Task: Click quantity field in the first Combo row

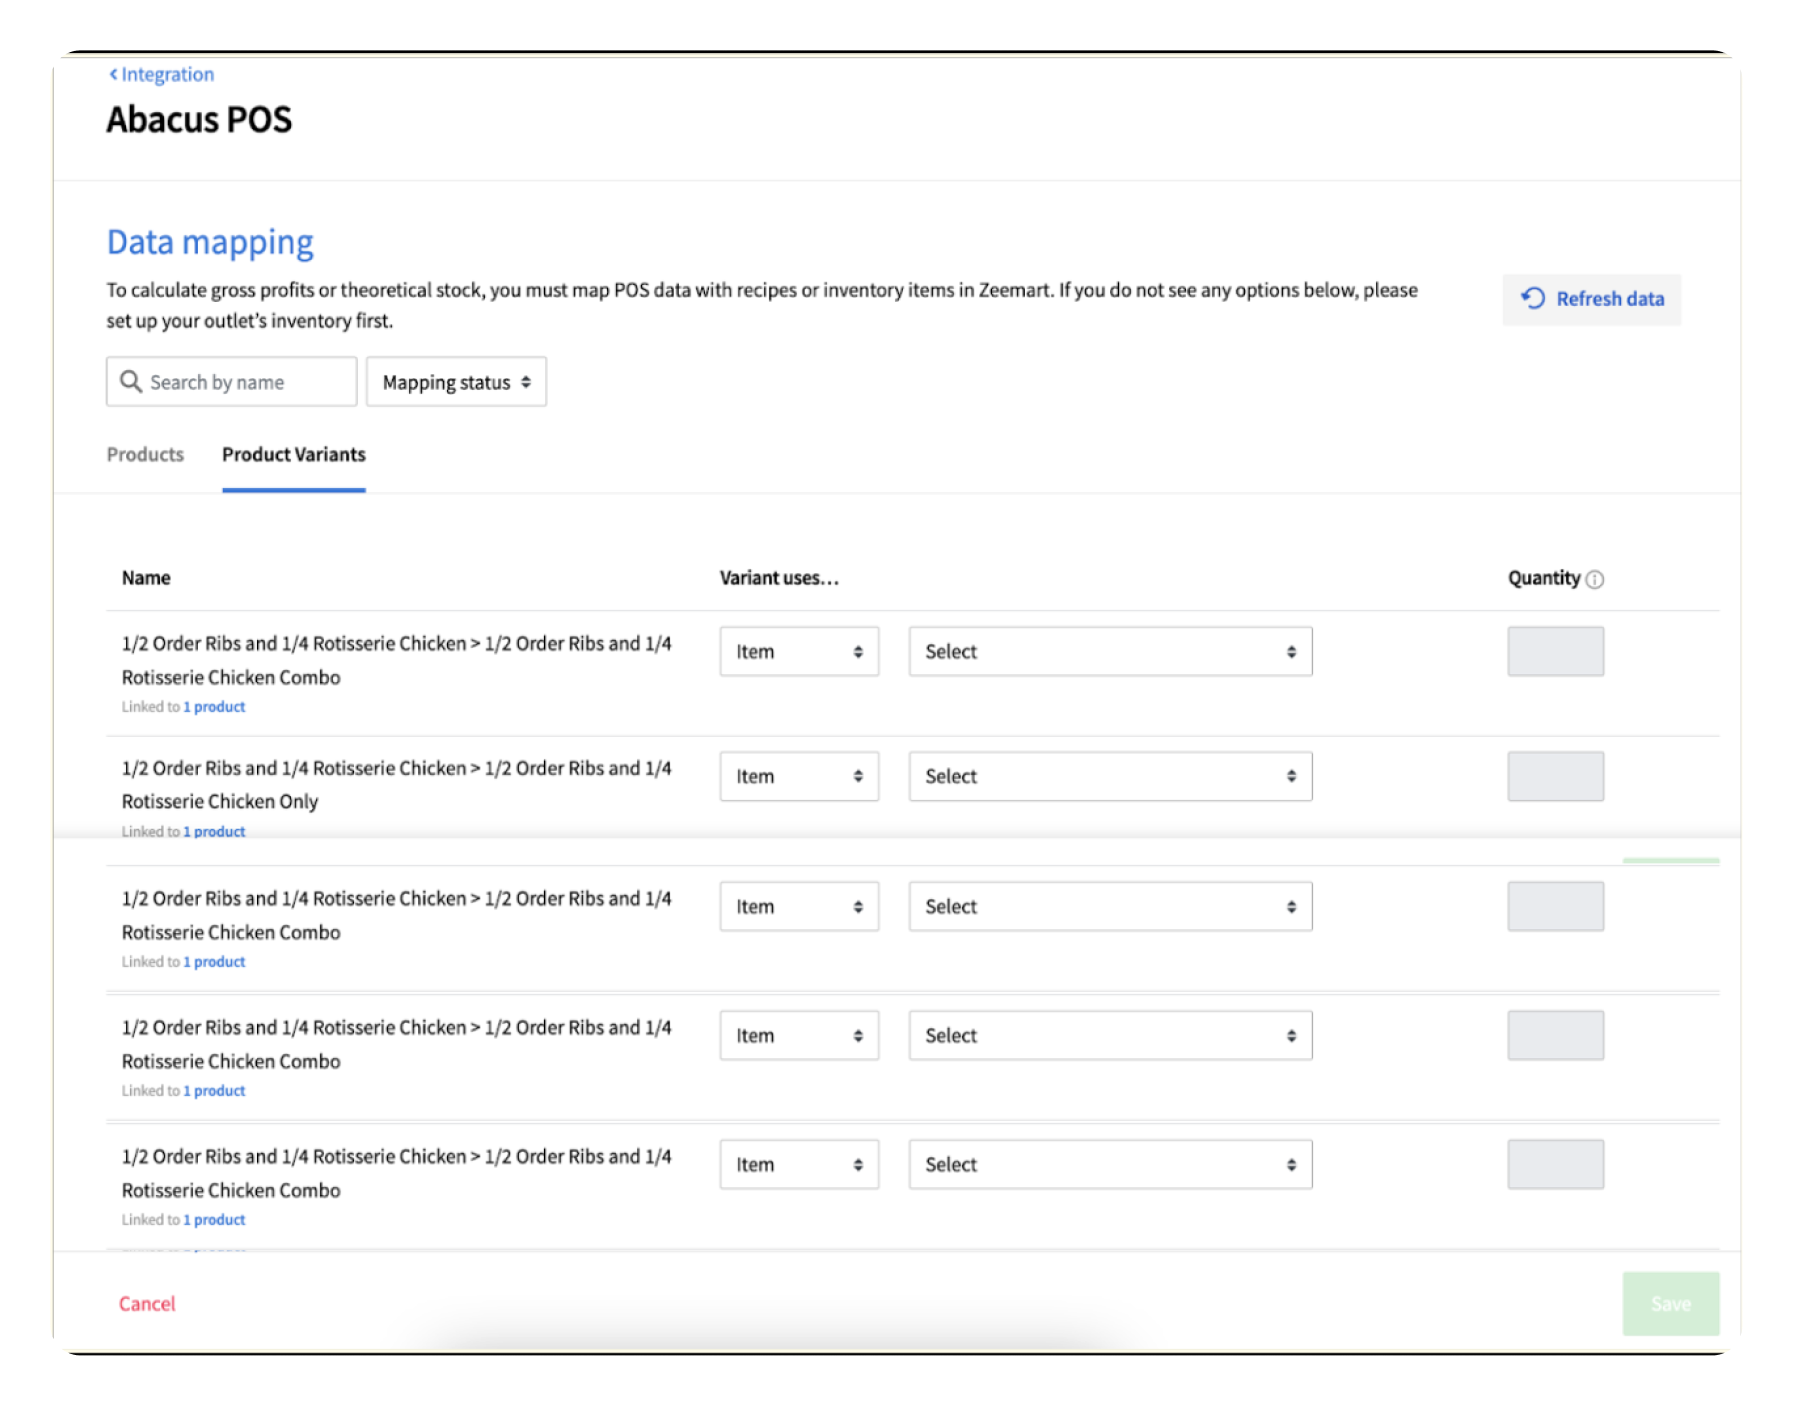Action: (x=1555, y=651)
